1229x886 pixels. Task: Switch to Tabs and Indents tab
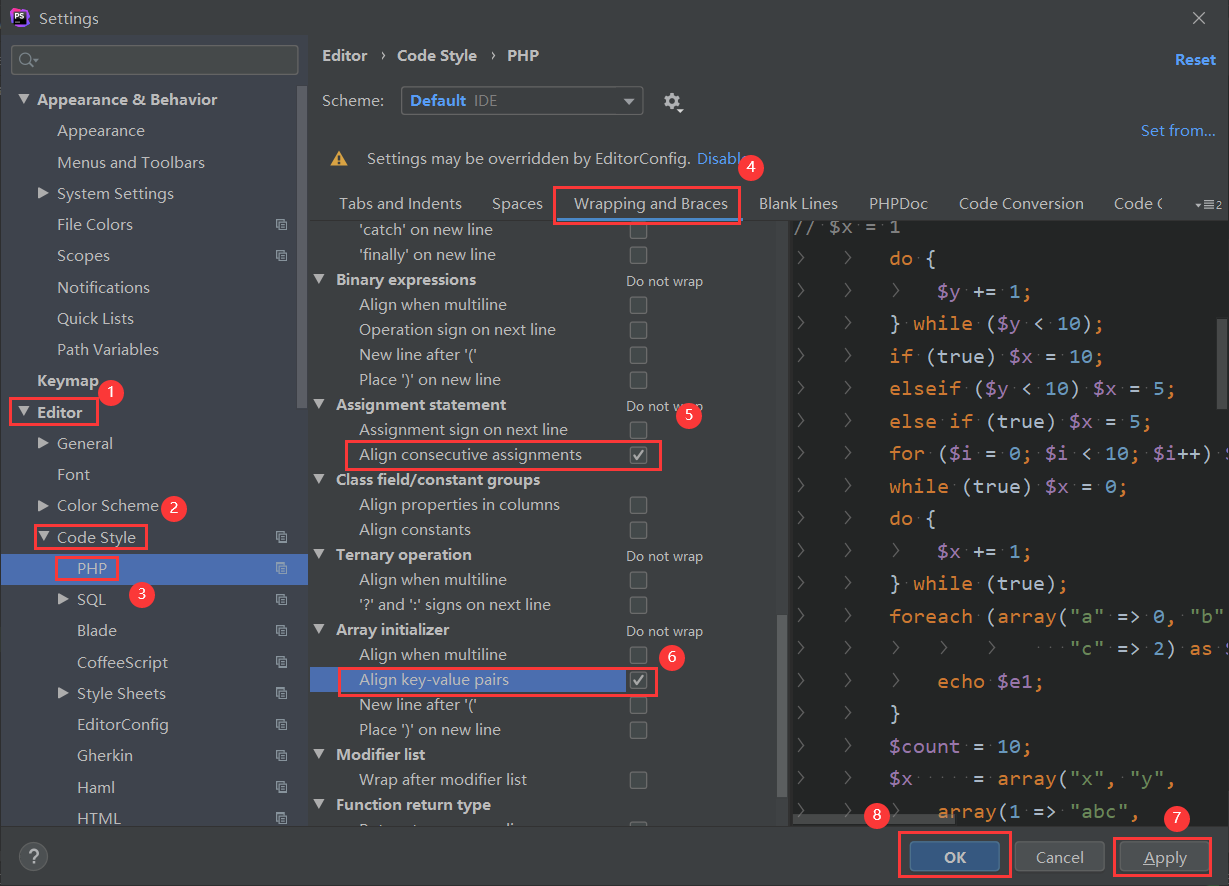(x=400, y=204)
